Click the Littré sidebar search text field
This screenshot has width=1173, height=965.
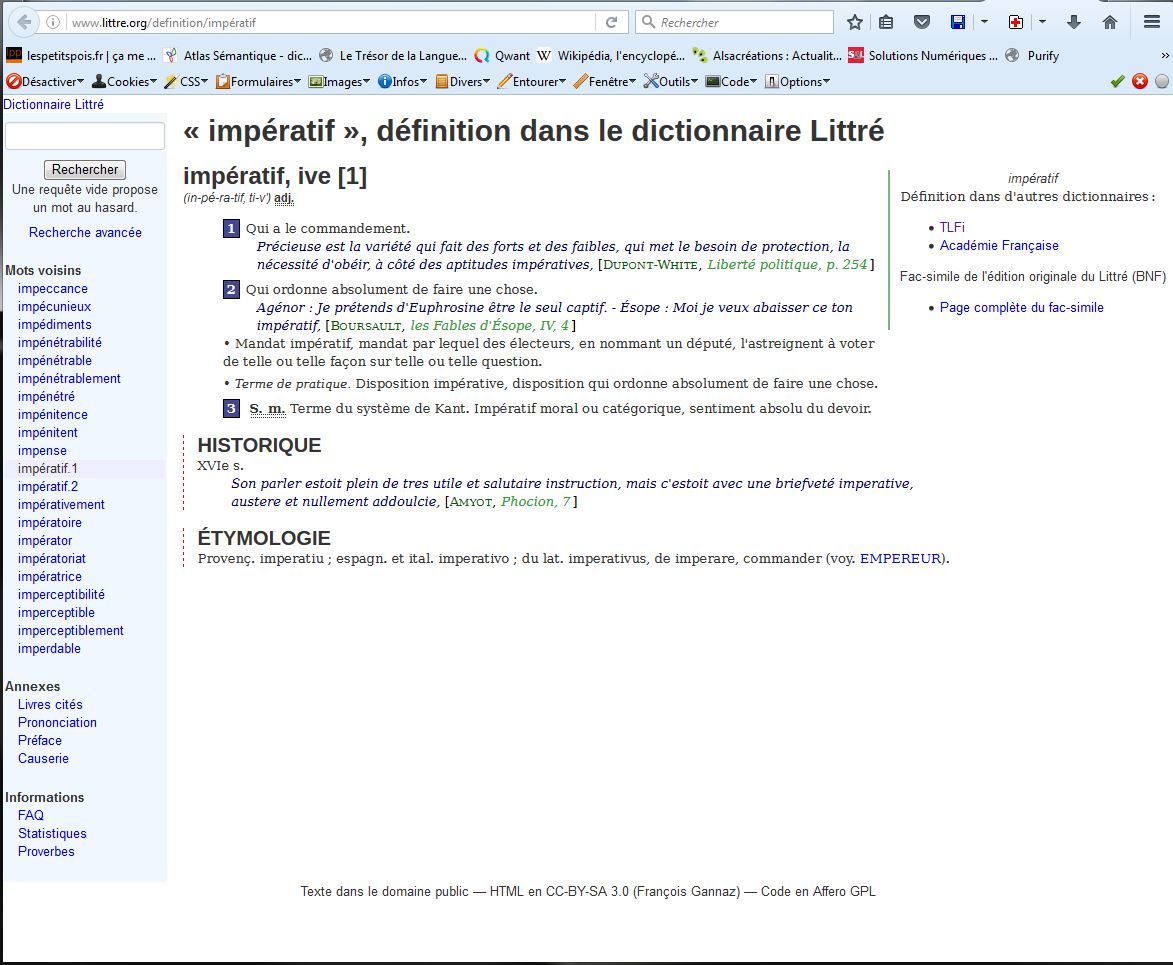85,137
